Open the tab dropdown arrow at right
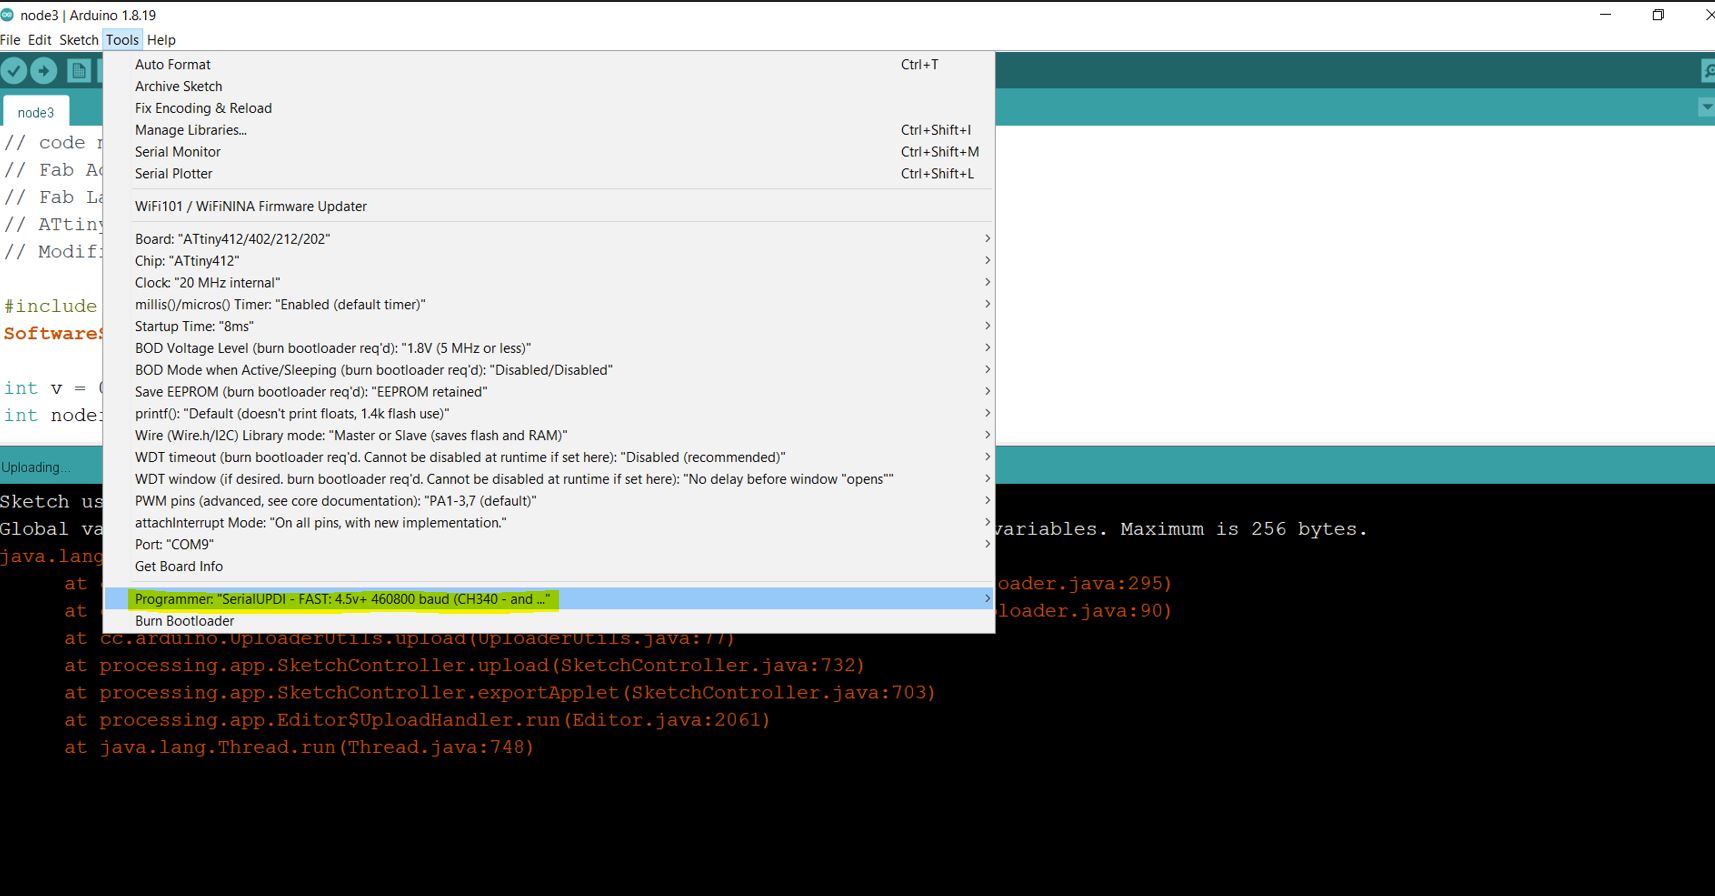1715x896 pixels. 1706,107
